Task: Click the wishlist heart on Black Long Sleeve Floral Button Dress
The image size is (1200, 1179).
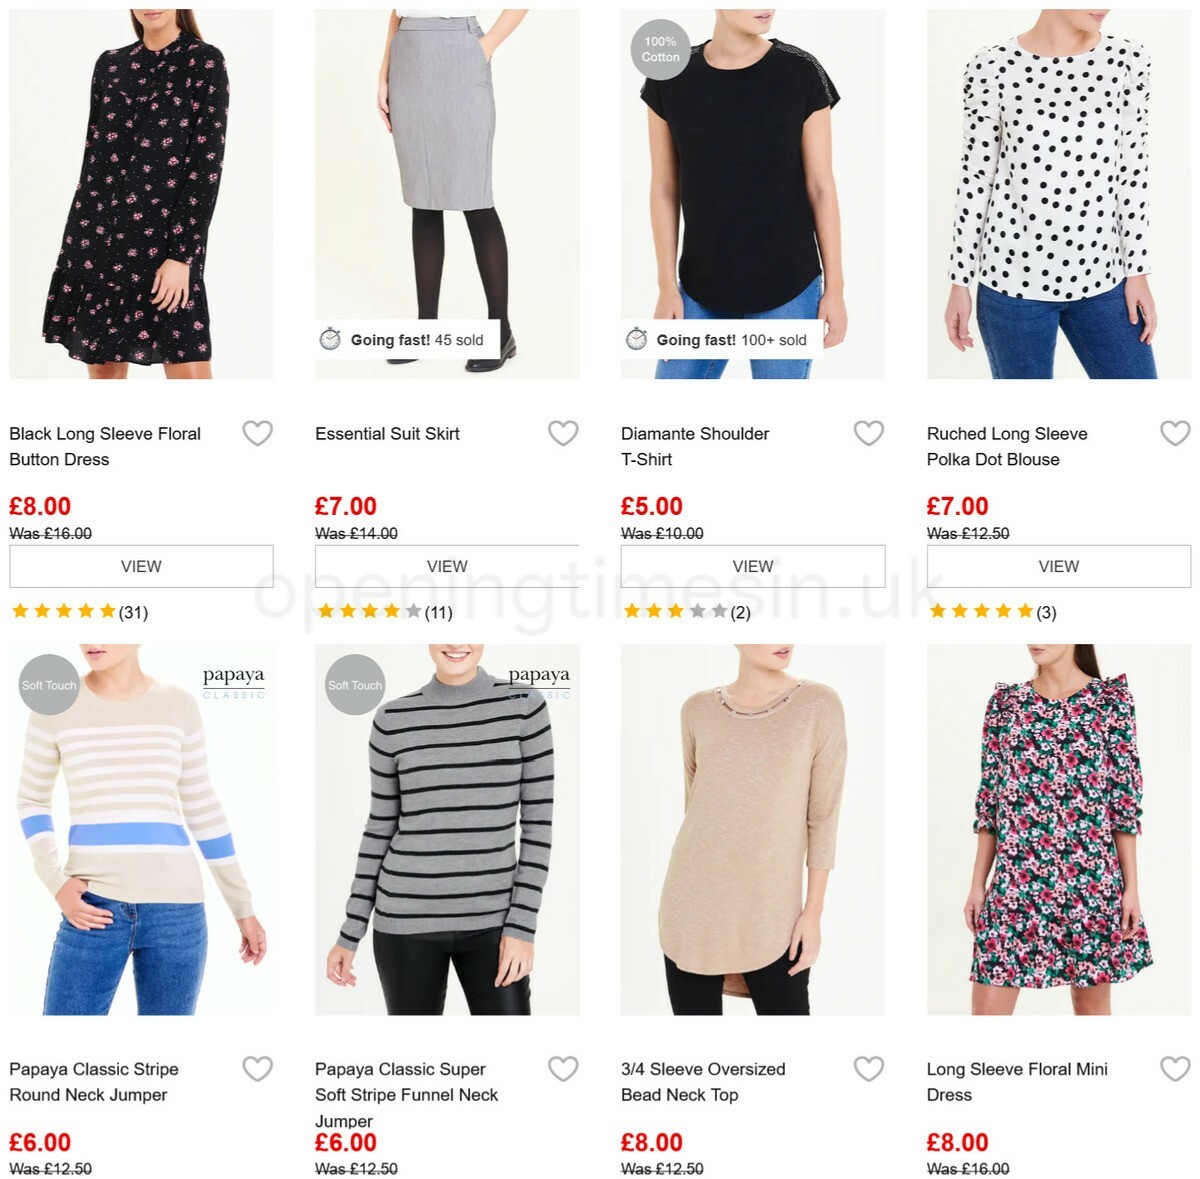Action: (x=257, y=433)
